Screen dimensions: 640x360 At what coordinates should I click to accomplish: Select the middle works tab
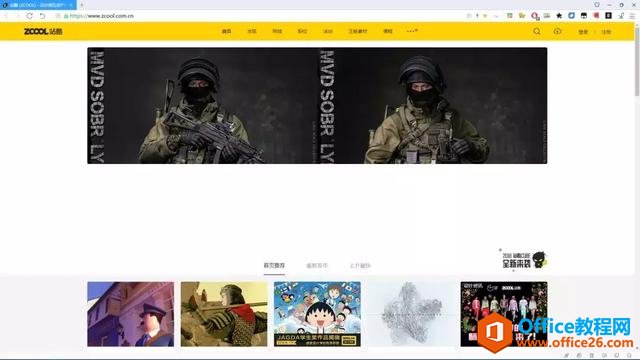click(x=317, y=266)
